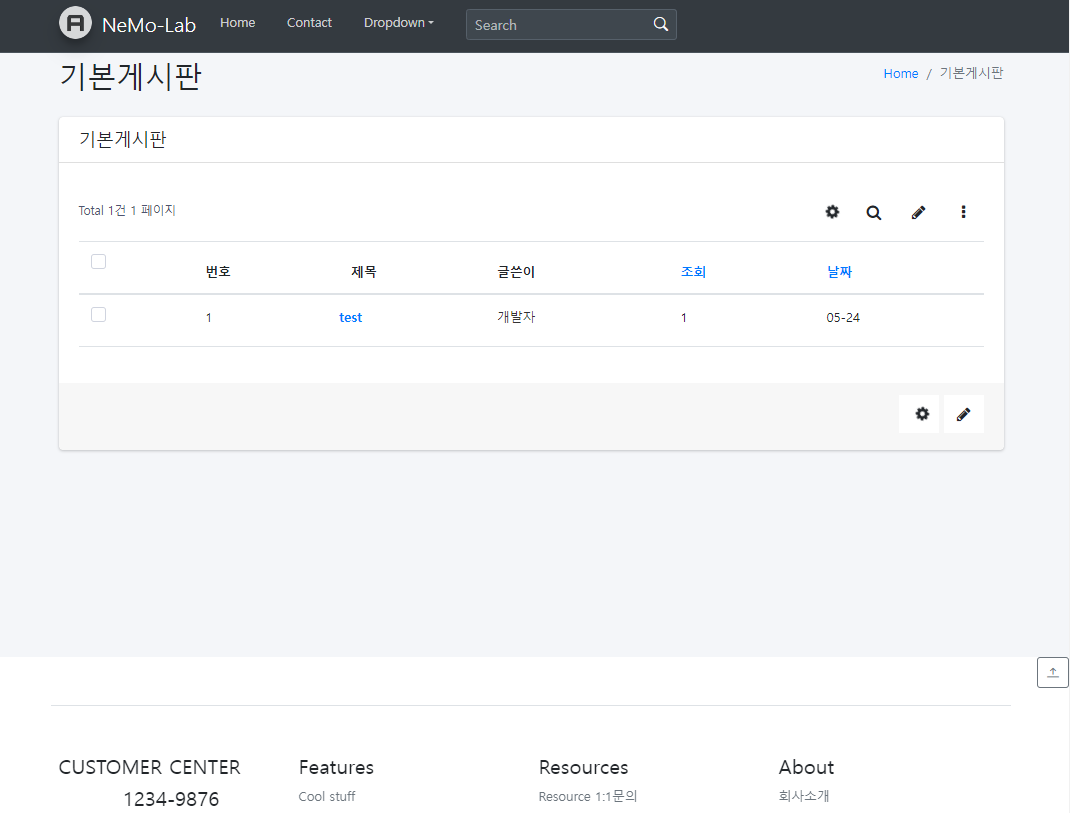Open the Home navbar item

[237, 23]
